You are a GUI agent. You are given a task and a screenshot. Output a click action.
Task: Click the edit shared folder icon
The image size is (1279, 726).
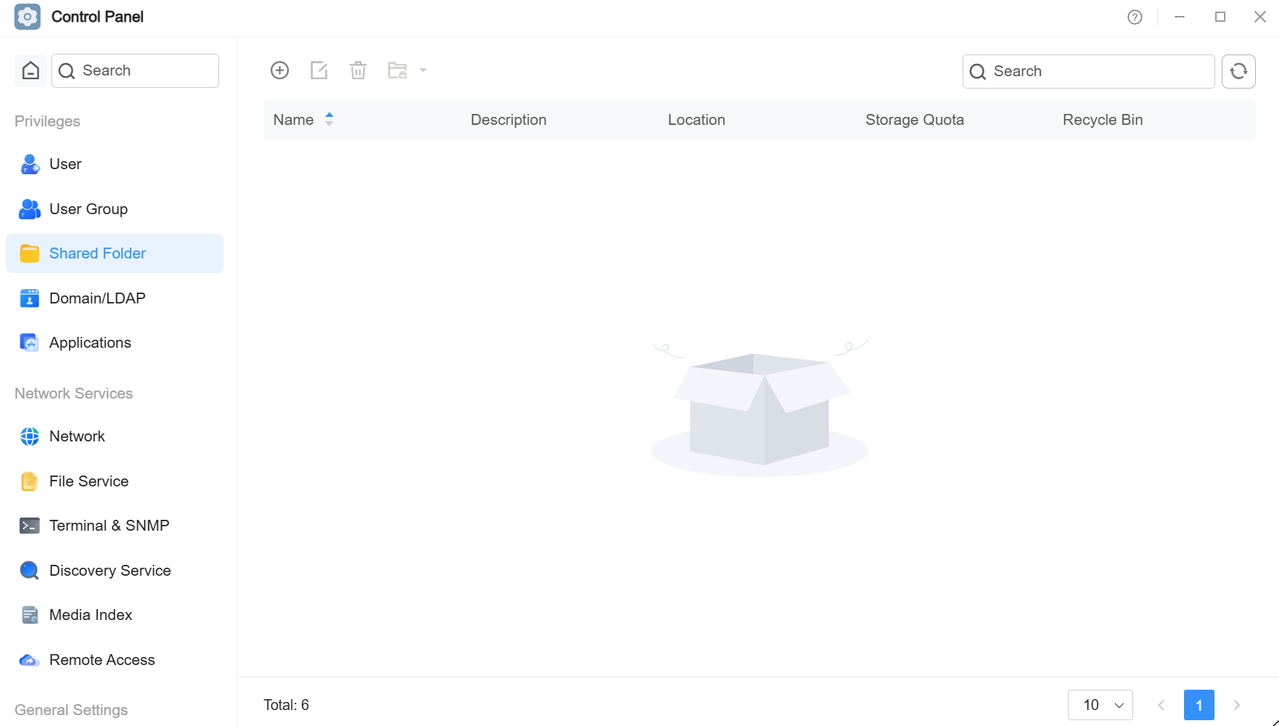pos(319,70)
